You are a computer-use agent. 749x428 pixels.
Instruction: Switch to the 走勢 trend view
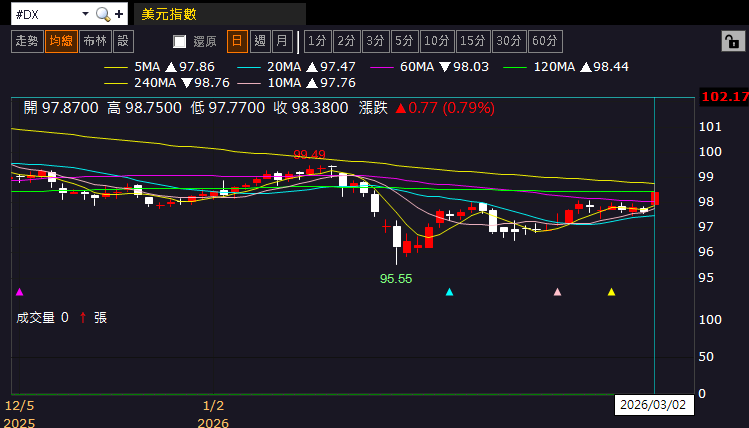tap(27, 42)
